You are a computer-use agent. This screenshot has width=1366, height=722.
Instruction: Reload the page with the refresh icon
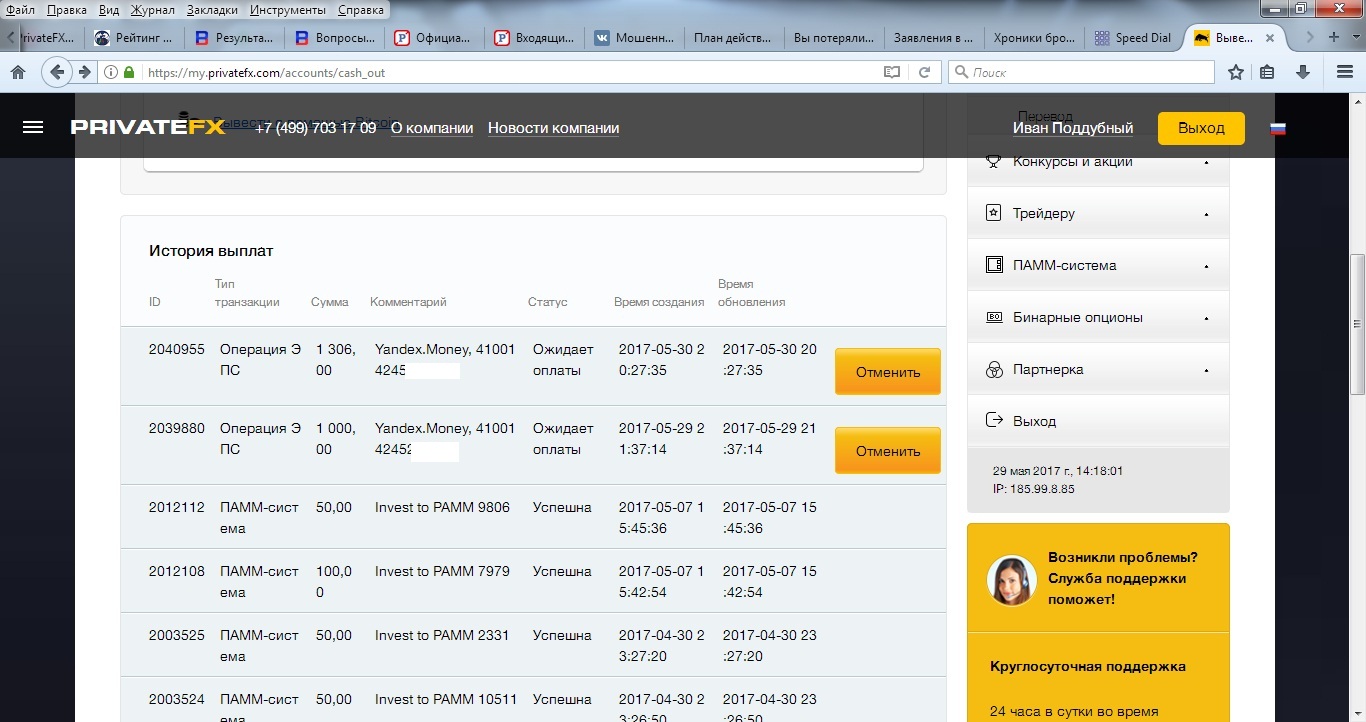pyautogui.click(x=924, y=72)
